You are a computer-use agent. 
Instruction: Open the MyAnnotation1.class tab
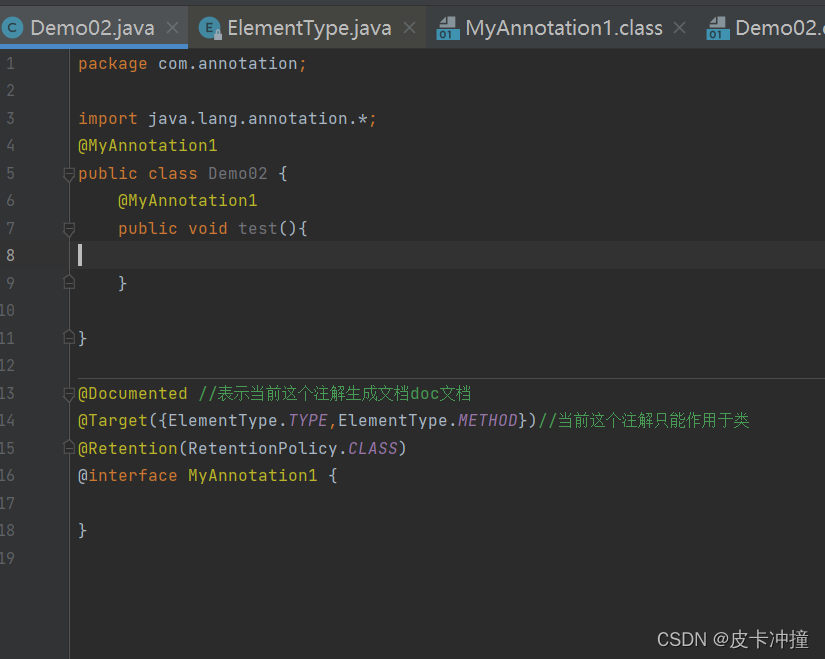[x=564, y=28]
